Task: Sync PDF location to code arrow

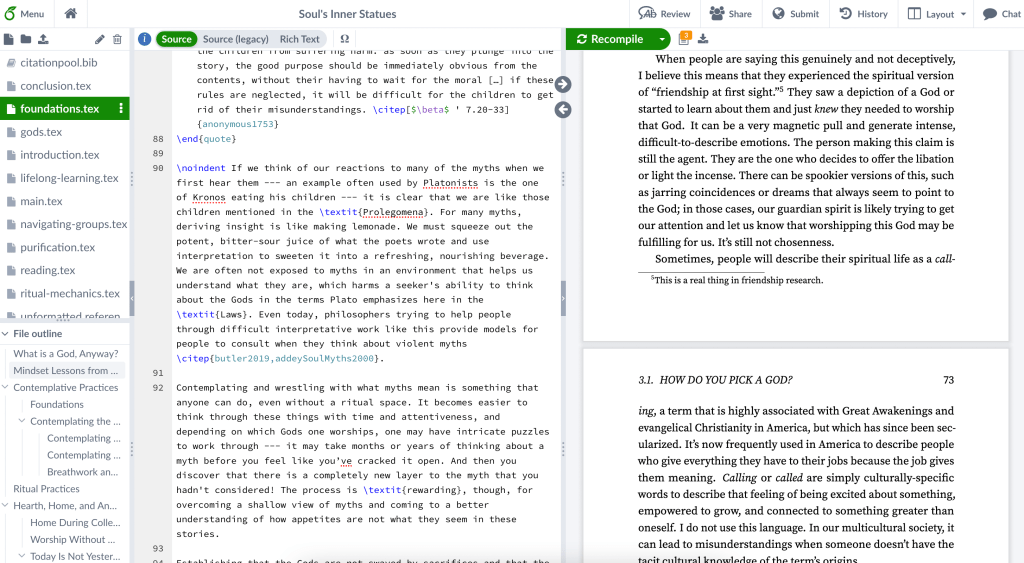Action: point(563,110)
